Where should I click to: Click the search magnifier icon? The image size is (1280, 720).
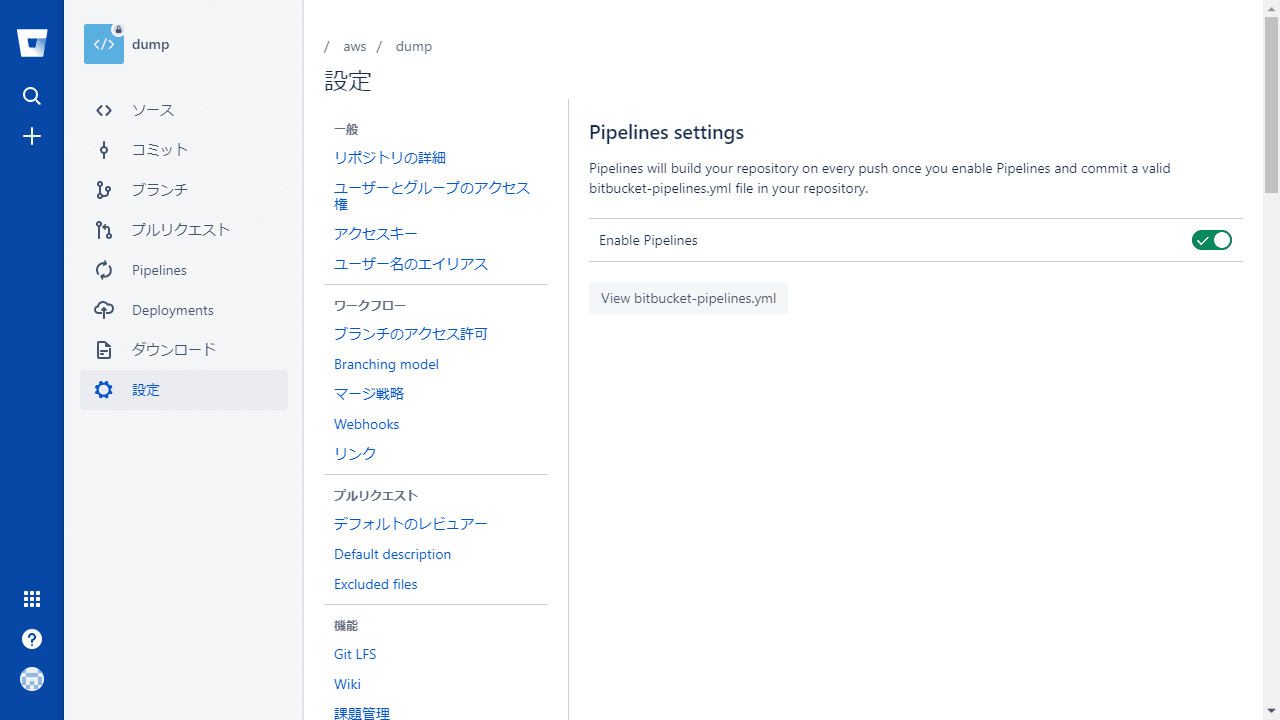tap(32, 96)
